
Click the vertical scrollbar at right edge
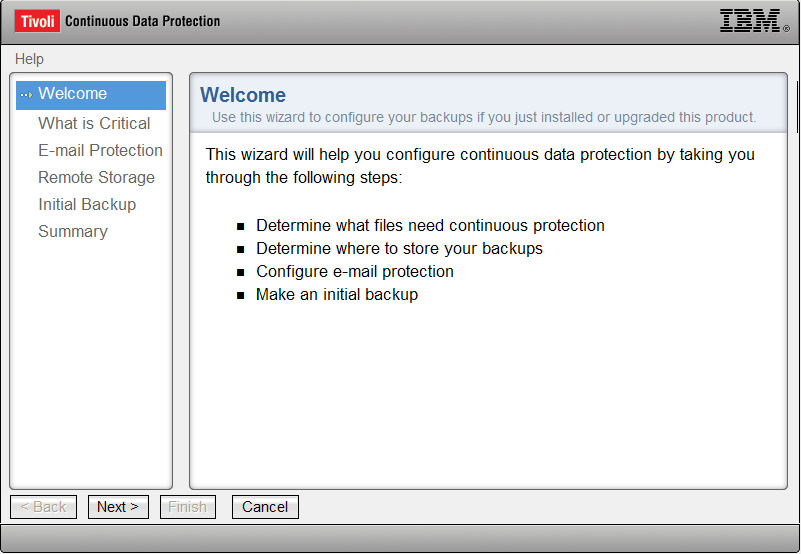797,107
